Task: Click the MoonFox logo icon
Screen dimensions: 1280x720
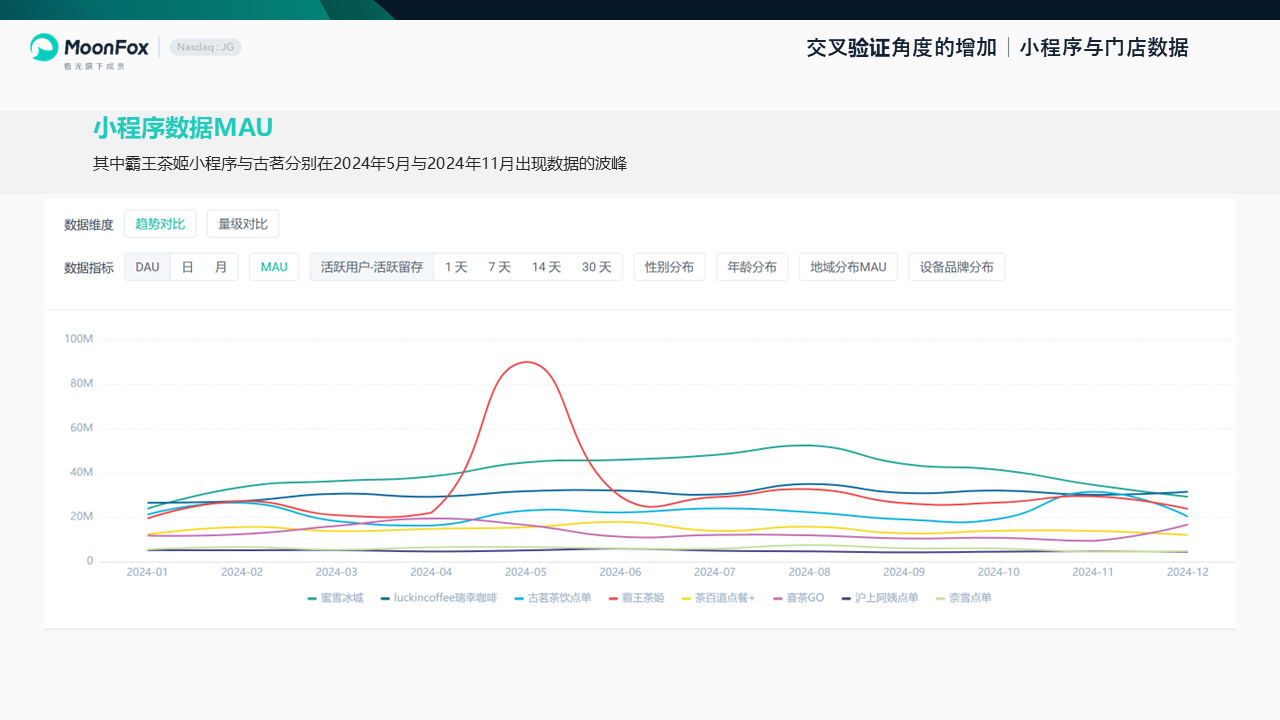Action: (x=44, y=47)
